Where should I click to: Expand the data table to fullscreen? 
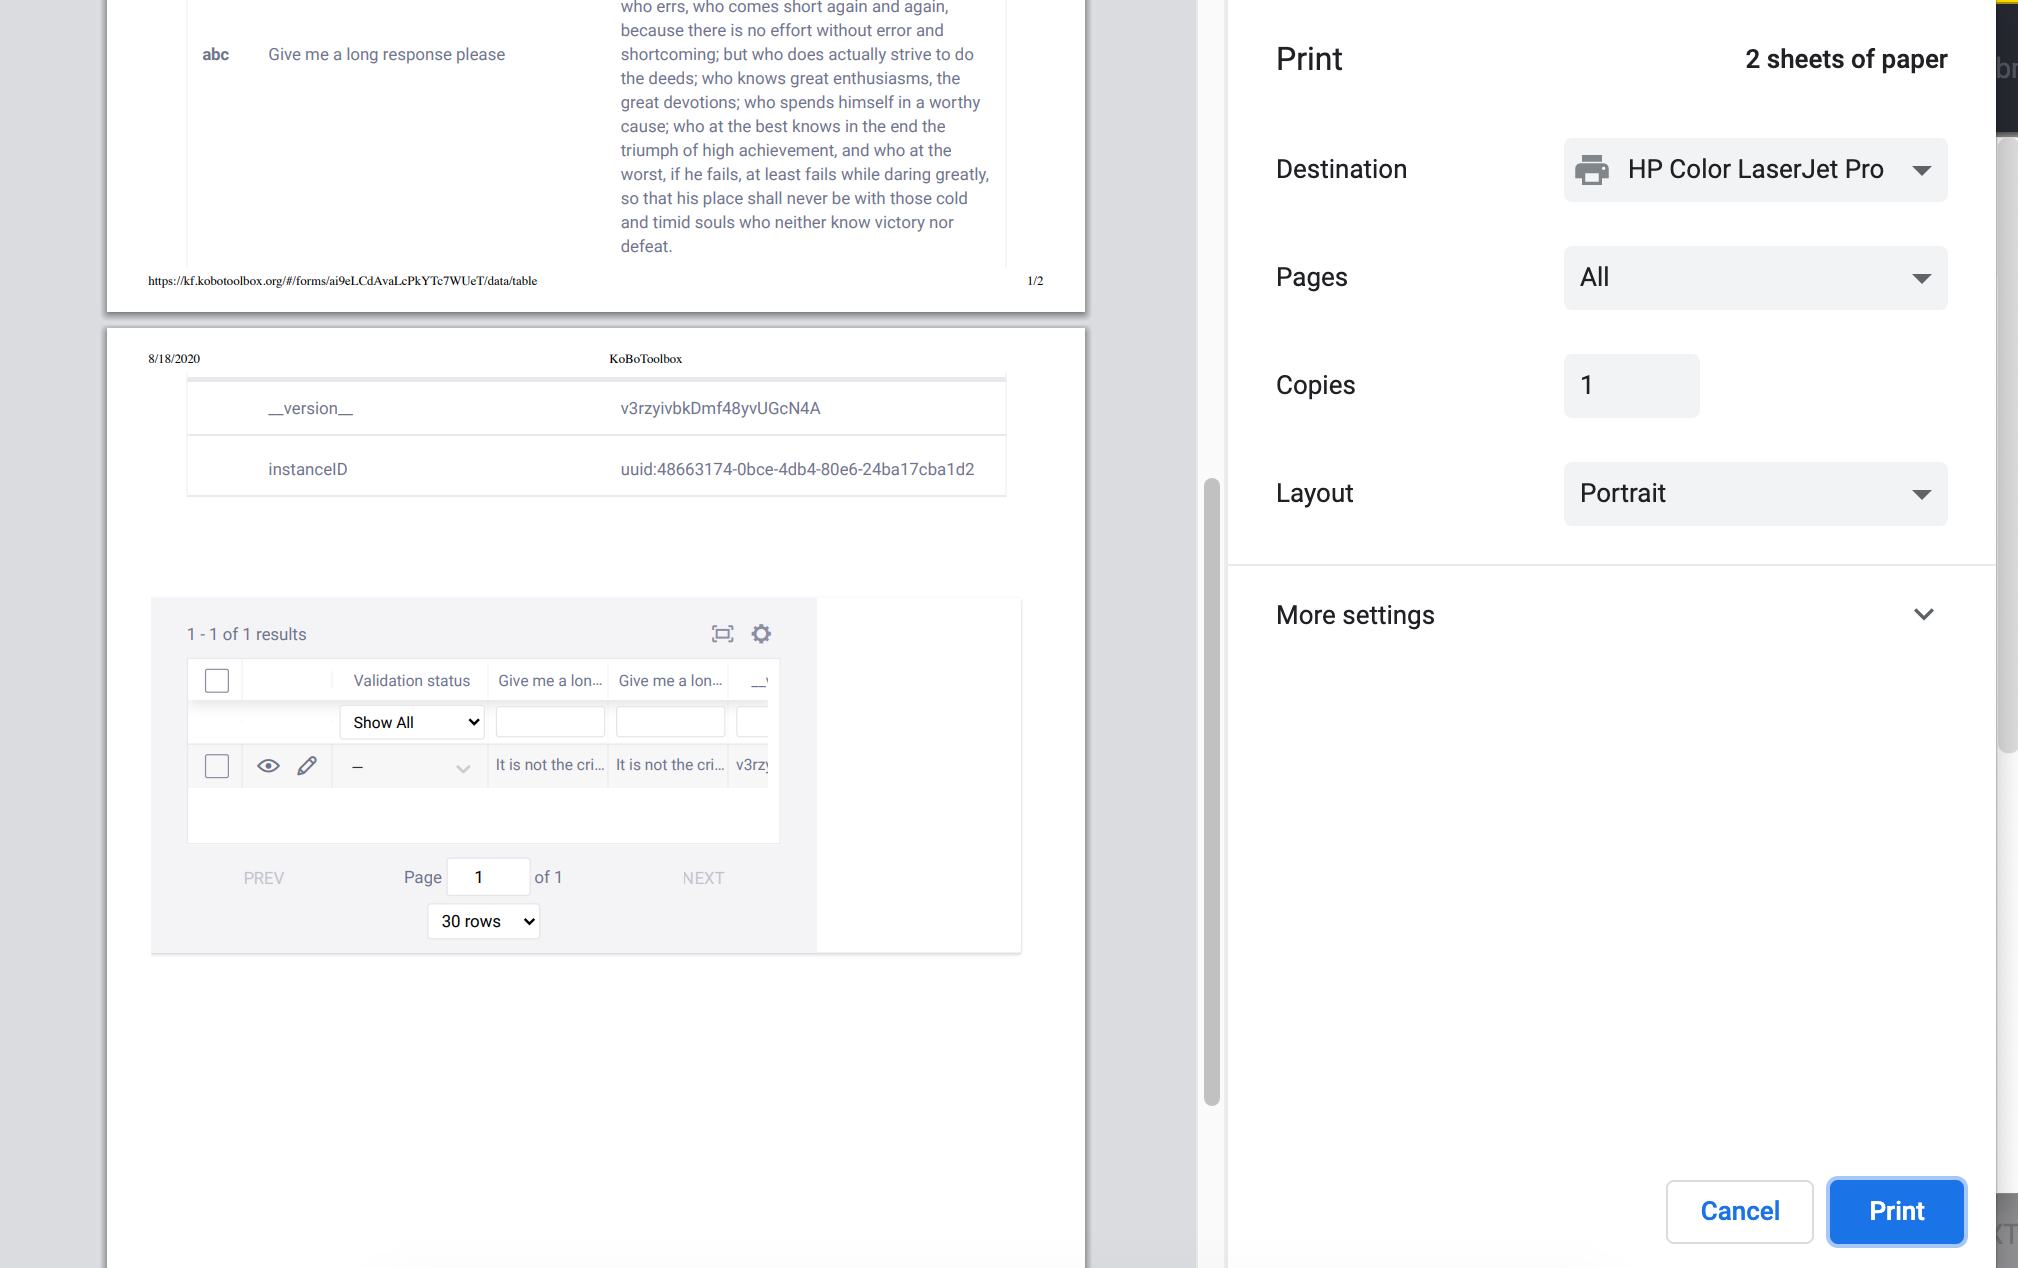722,633
